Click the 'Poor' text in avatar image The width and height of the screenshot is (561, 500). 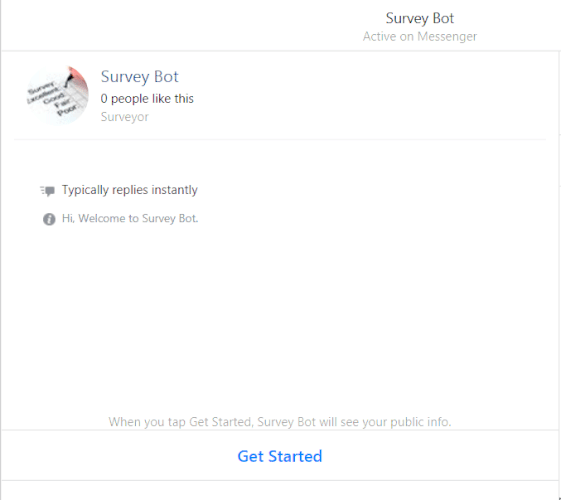click(67, 110)
